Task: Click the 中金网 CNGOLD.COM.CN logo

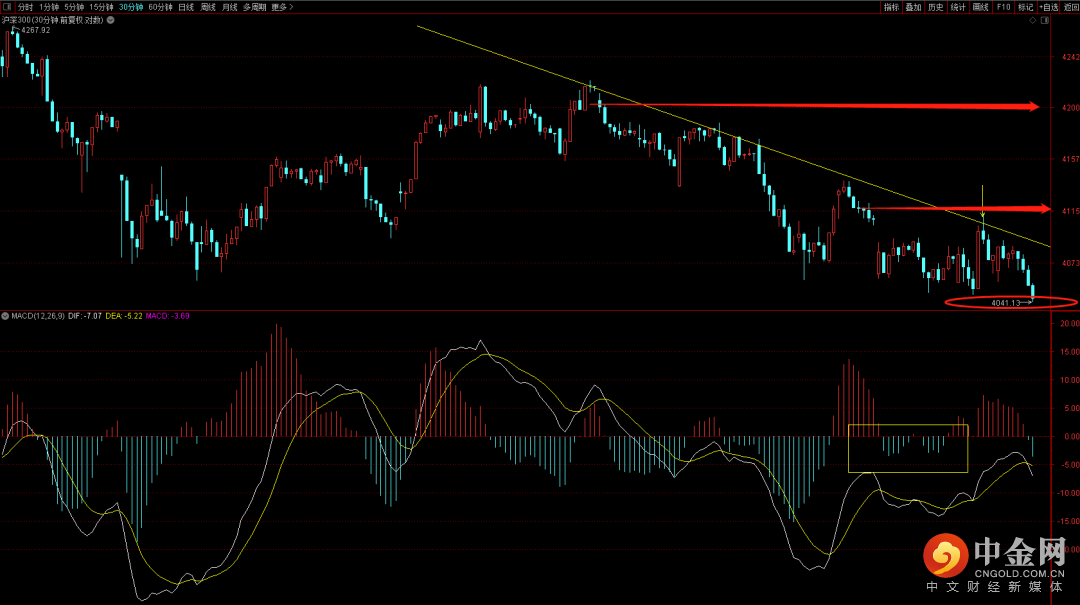Action: point(995,562)
